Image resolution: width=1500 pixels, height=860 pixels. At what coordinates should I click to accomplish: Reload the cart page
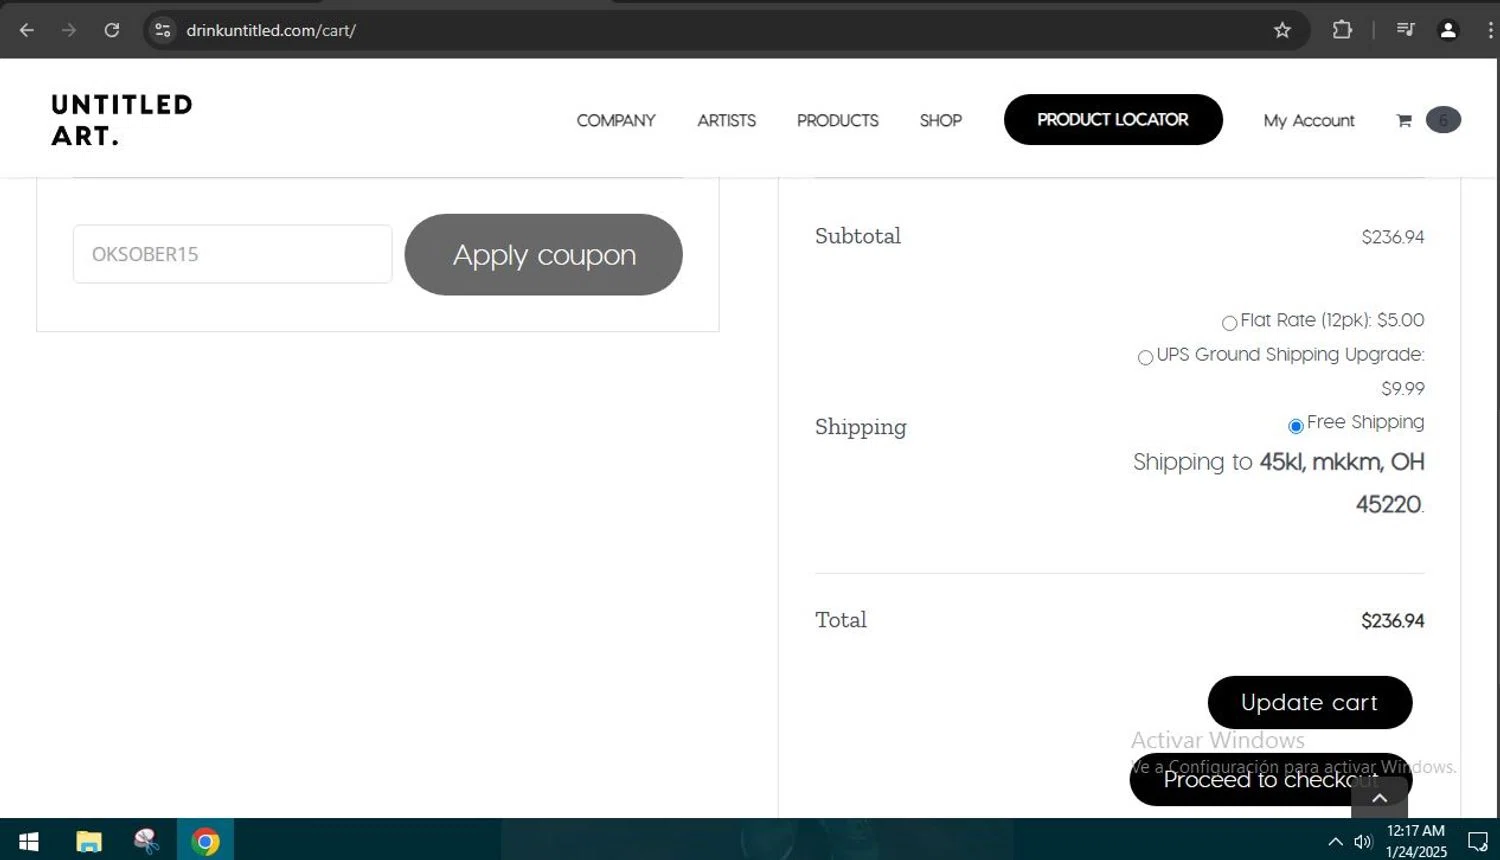(112, 30)
